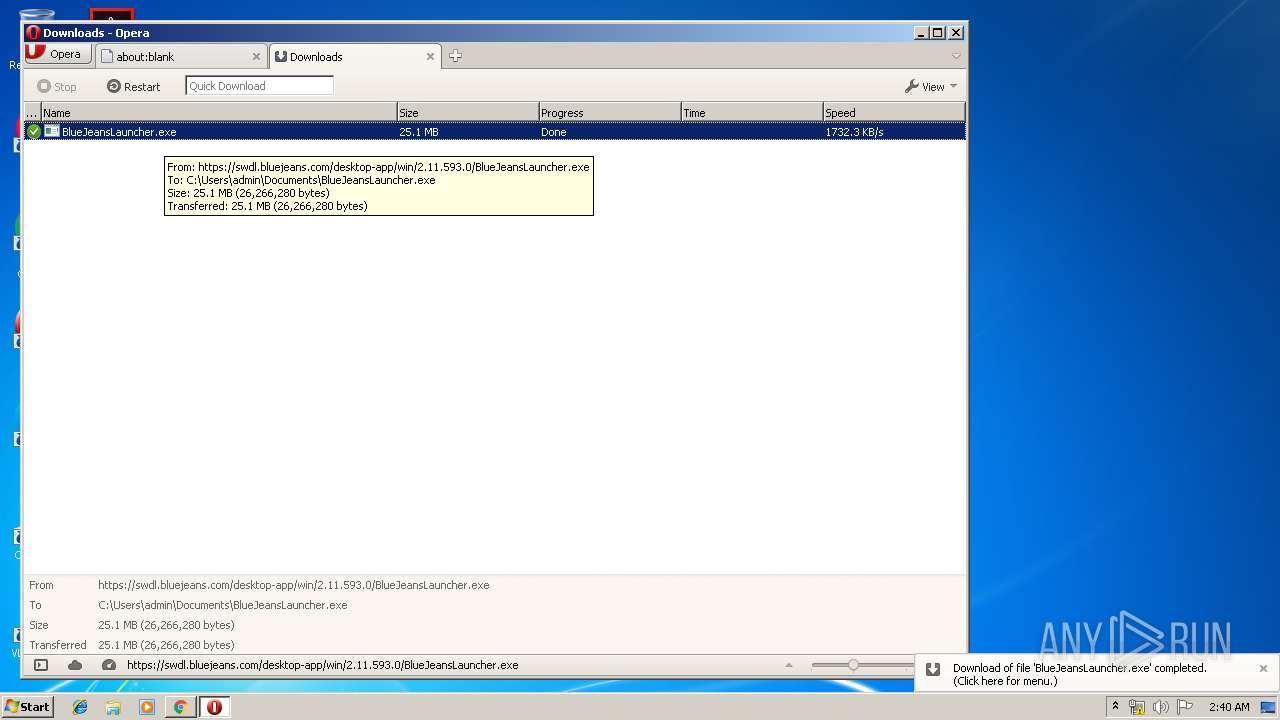The width and height of the screenshot is (1280, 720).
Task: Click the To path in details pane
Action: click(x=222, y=605)
